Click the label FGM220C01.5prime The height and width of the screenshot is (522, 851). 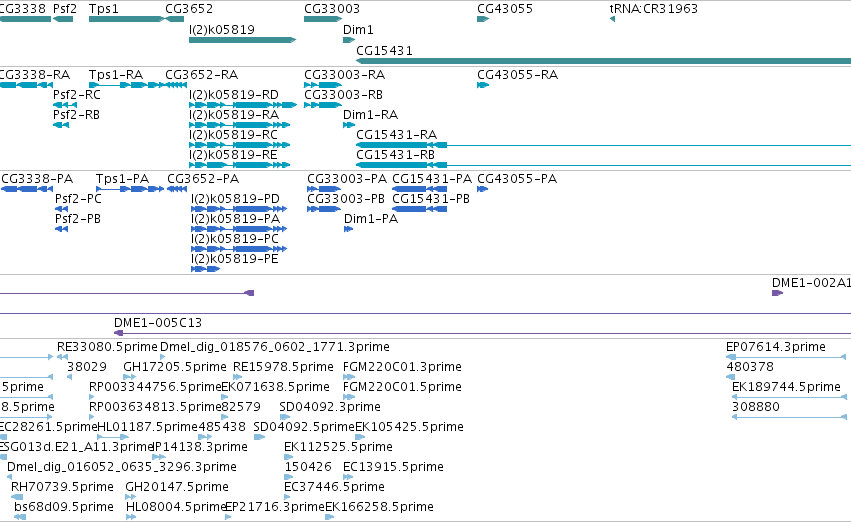coord(402,387)
